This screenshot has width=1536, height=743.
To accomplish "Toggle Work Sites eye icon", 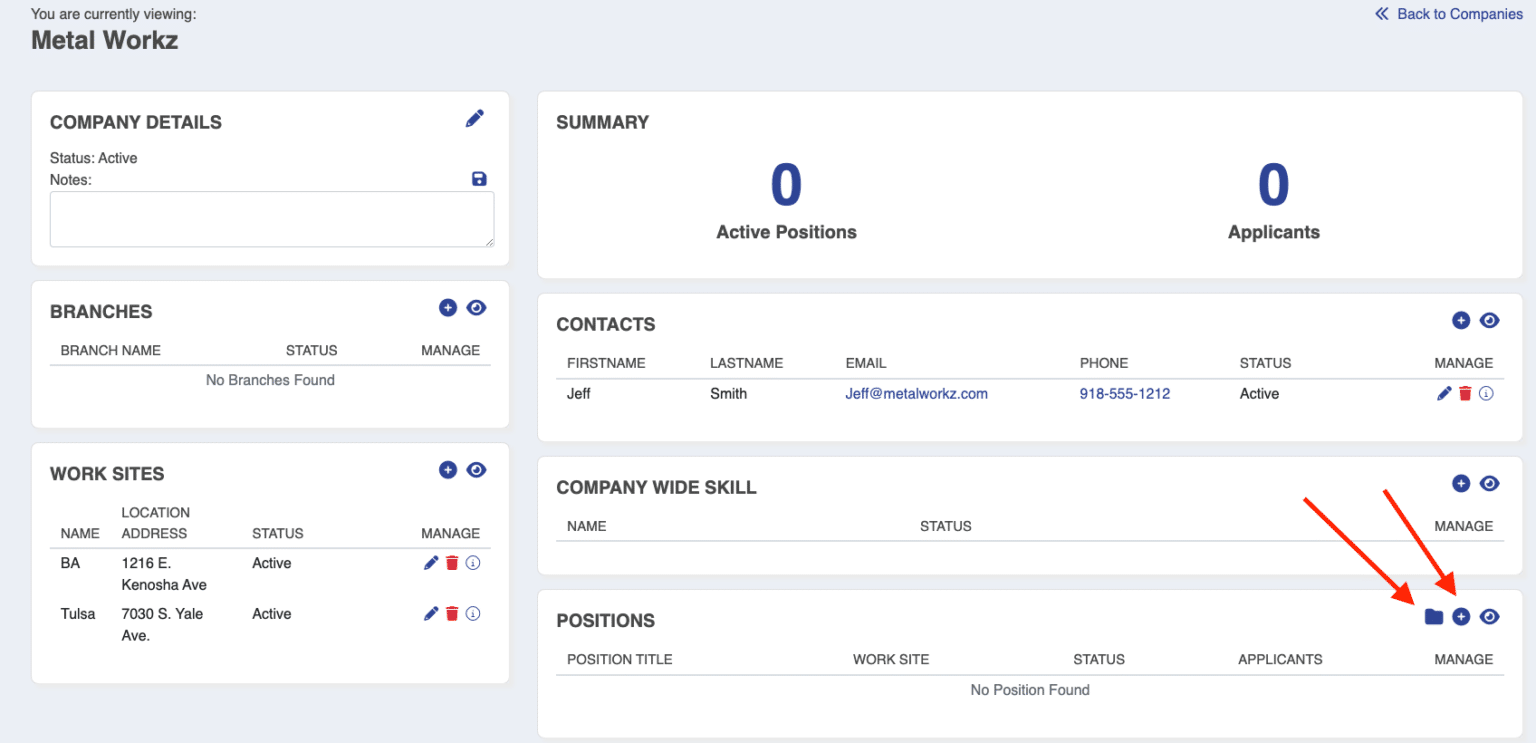I will pyautogui.click(x=477, y=470).
